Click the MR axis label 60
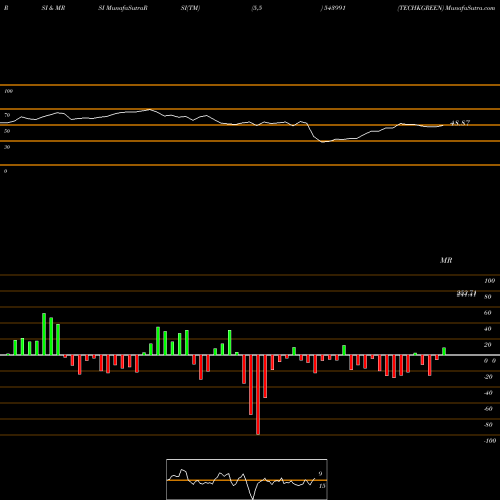The image size is (500, 500). tap(488, 313)
